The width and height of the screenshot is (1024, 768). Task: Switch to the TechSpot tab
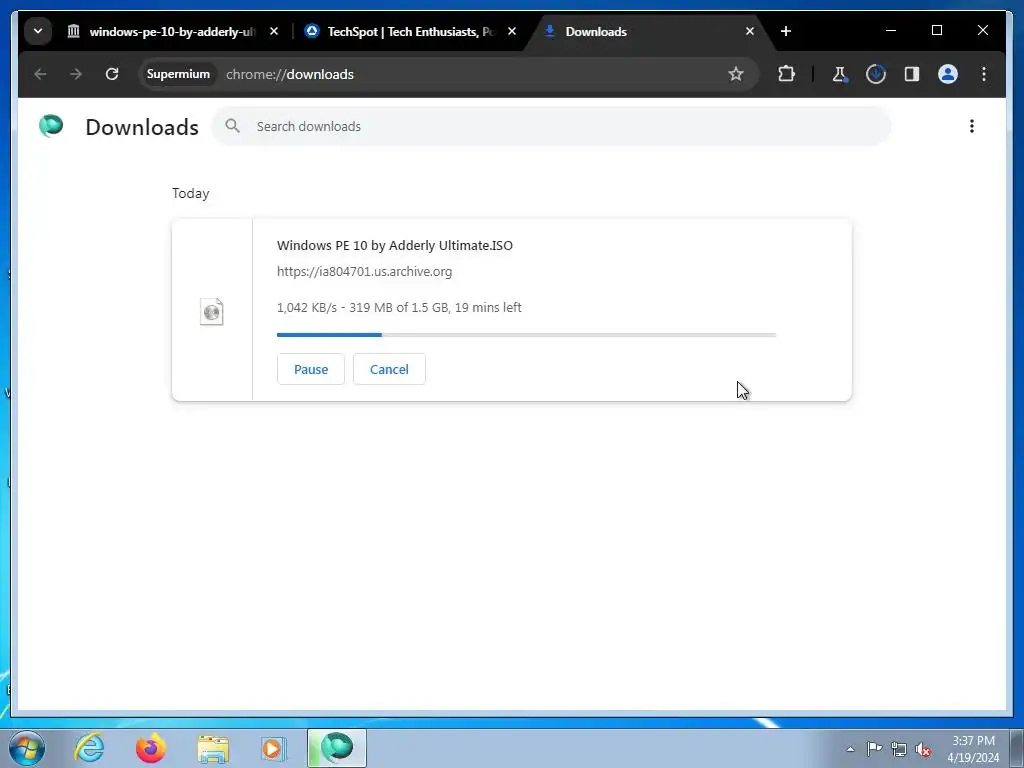point(402,31)
